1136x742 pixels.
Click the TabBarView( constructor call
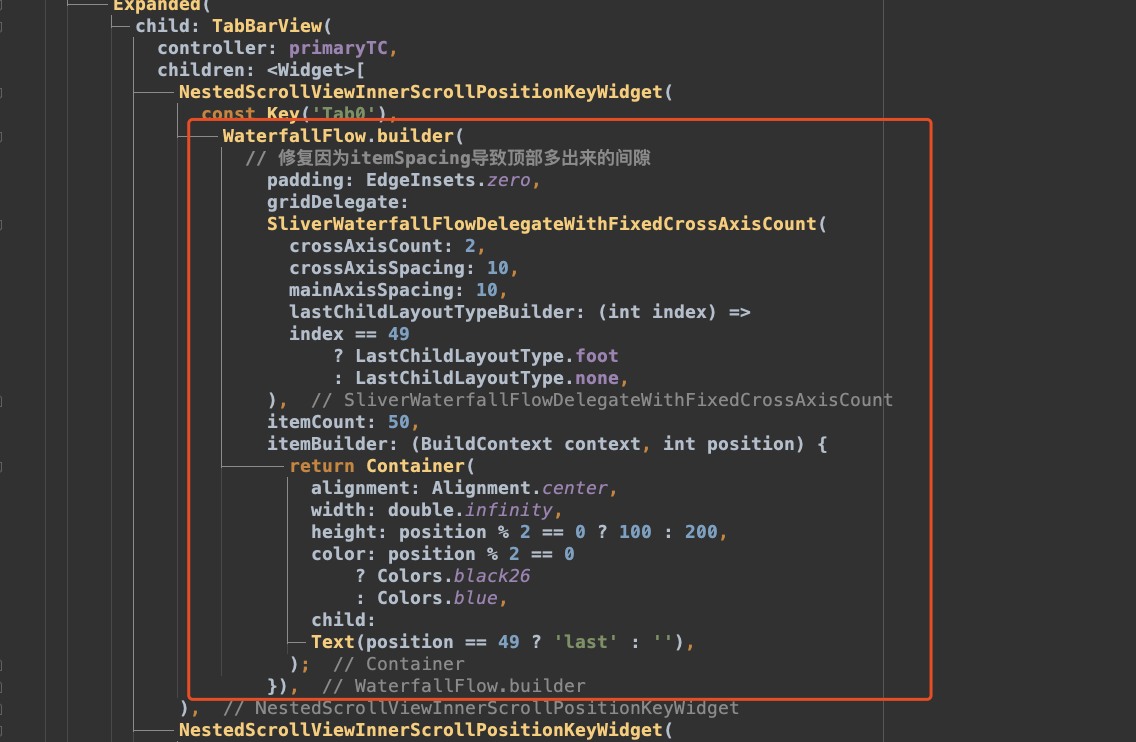coord(272,26)
